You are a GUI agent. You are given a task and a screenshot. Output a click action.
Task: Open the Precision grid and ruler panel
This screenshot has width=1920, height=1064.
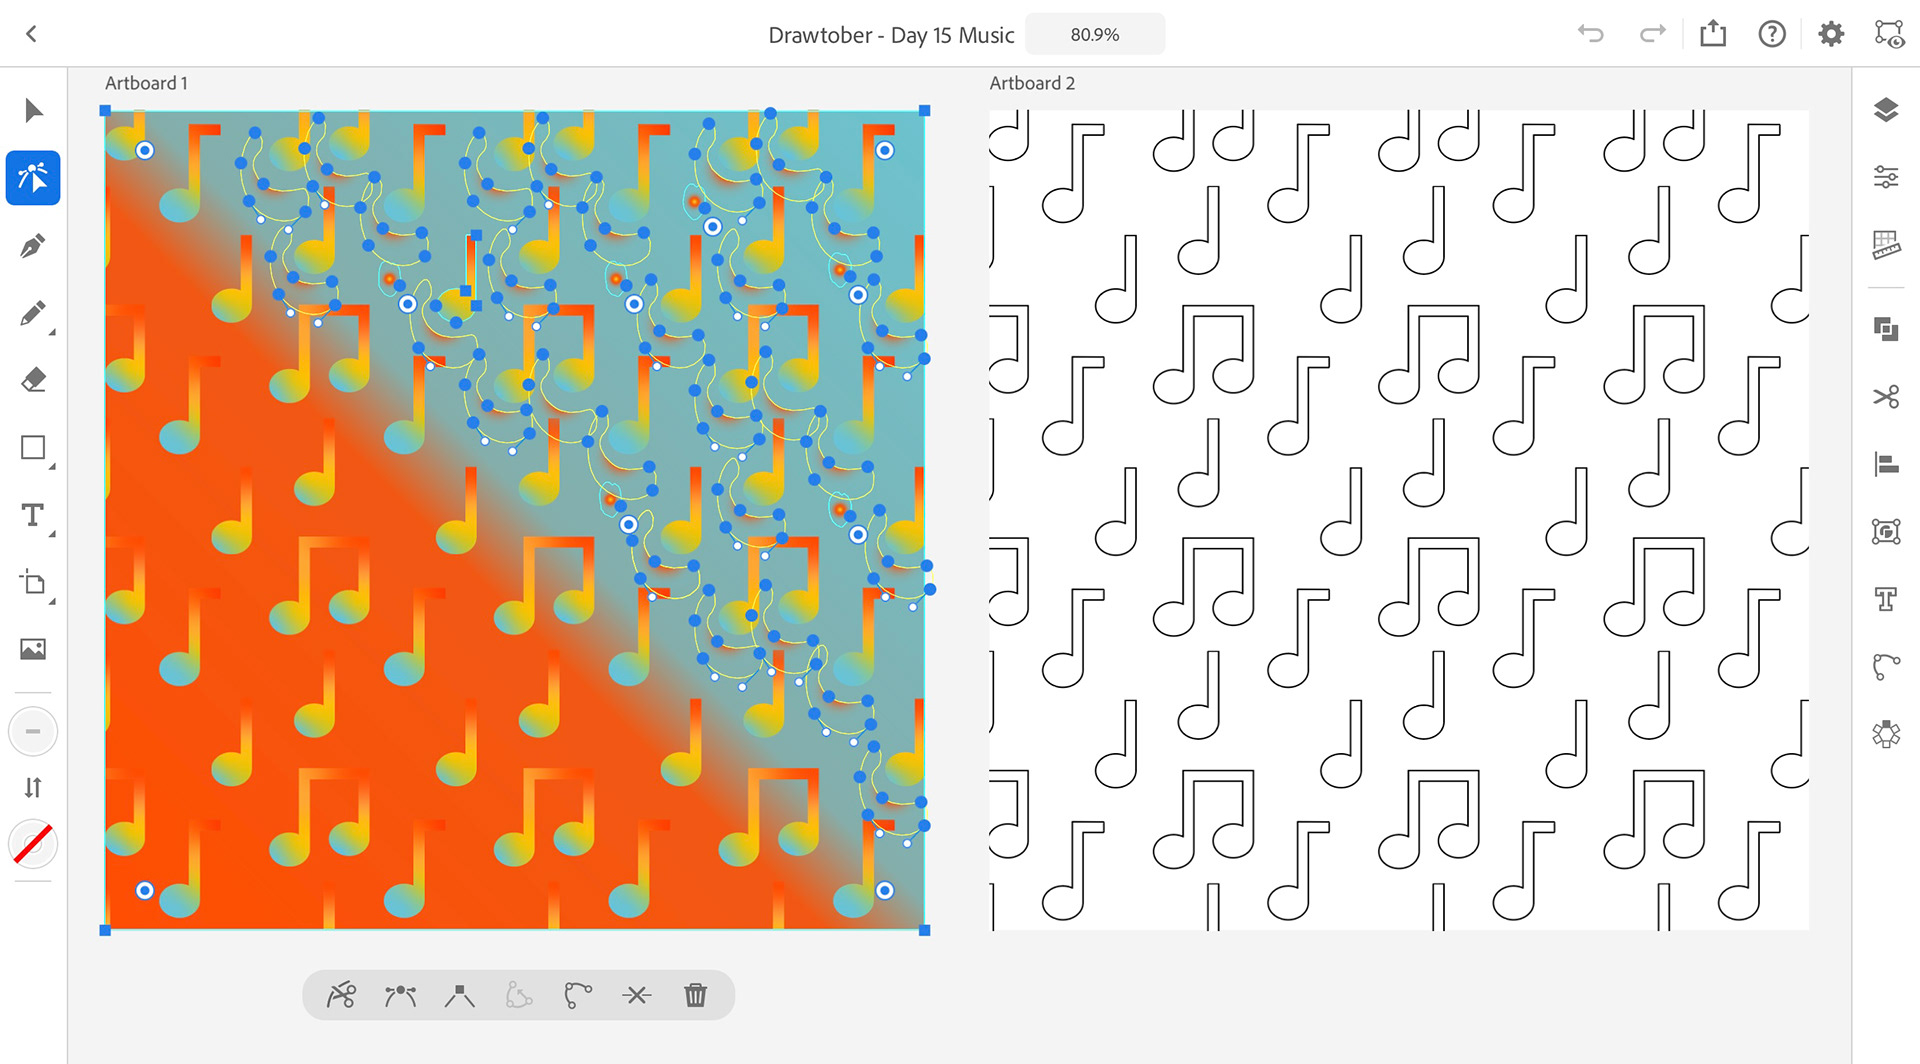(x=1886, y=245)
